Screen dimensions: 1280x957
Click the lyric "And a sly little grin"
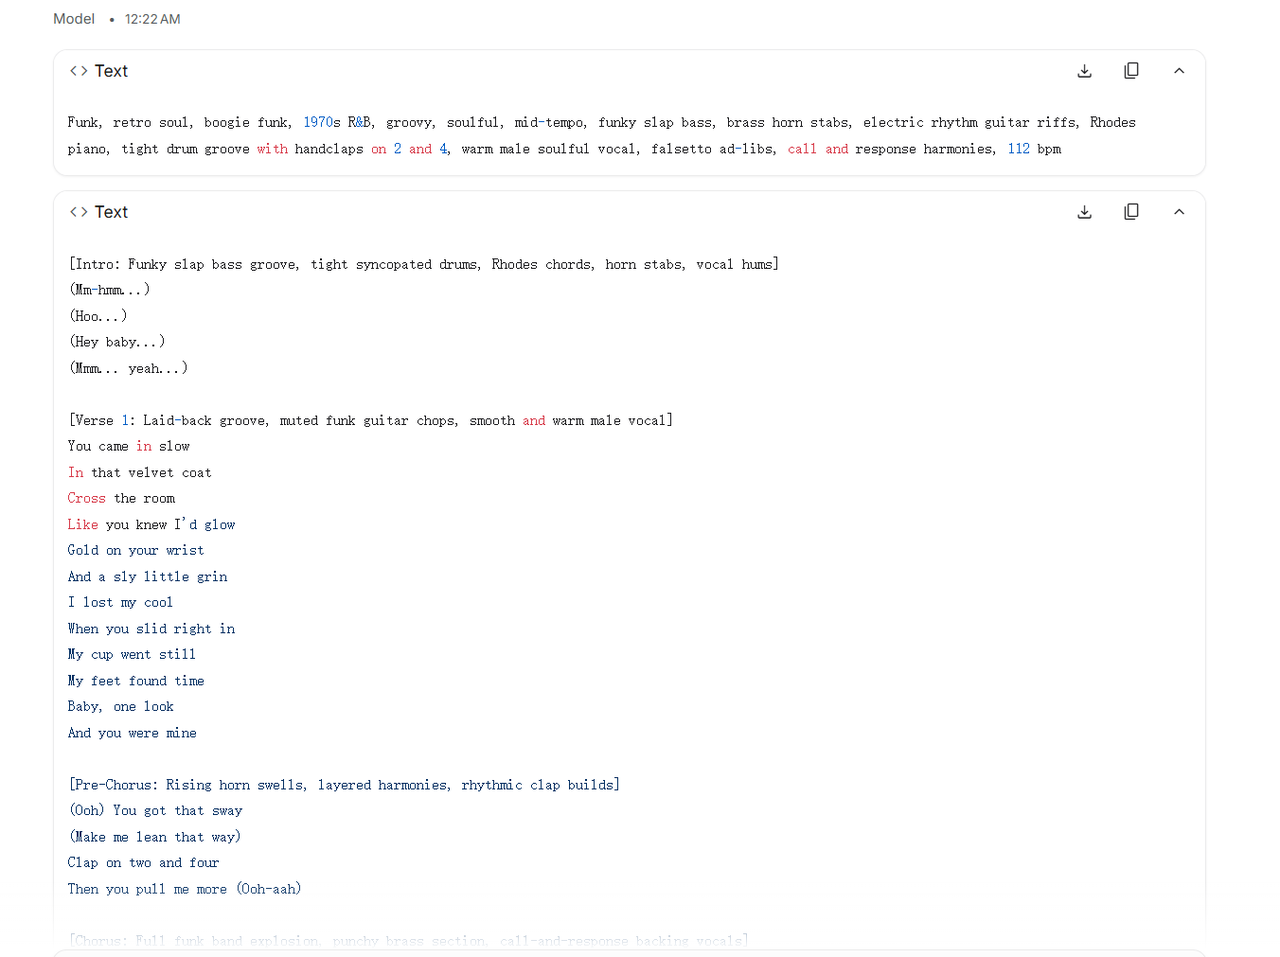[148, 576]
